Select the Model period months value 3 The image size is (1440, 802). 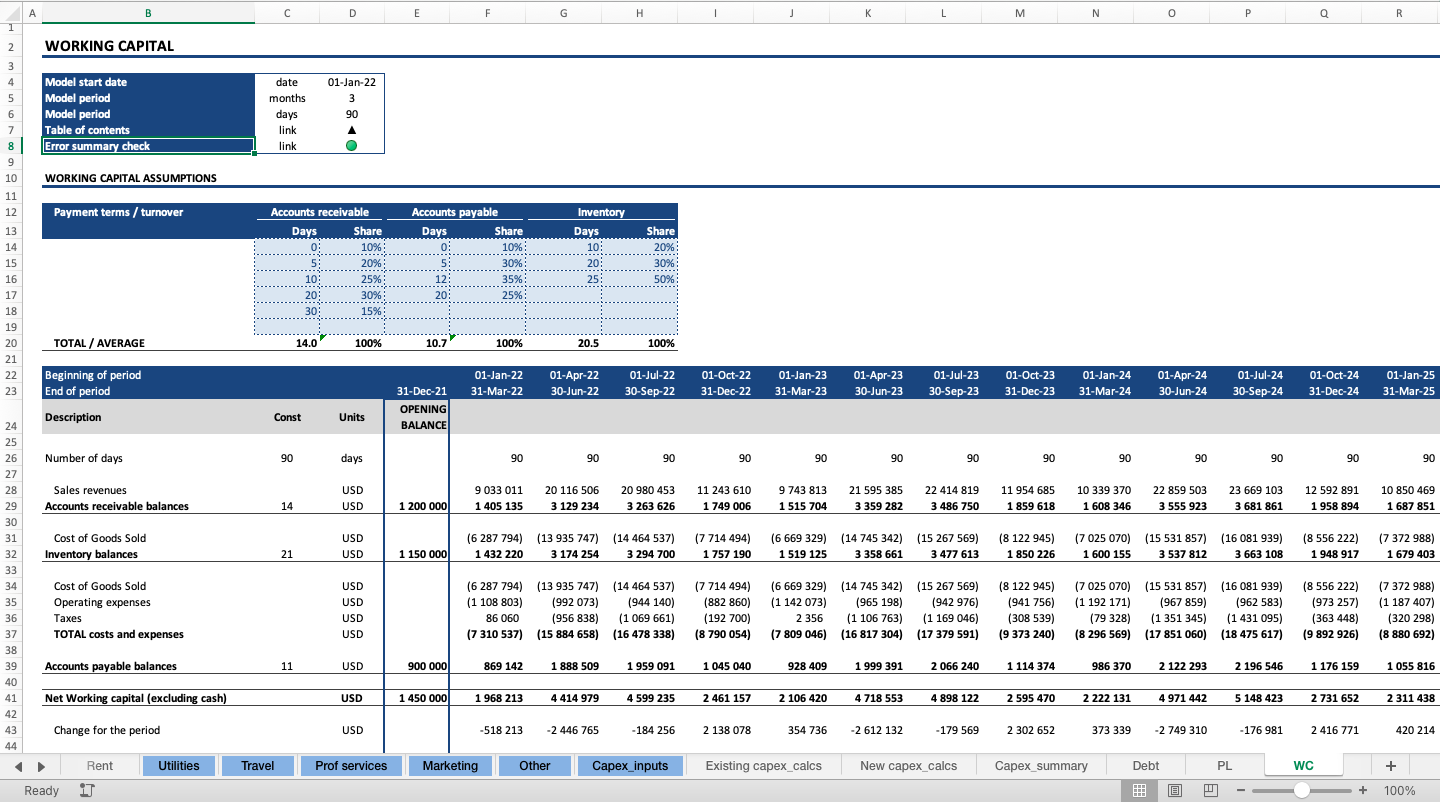click(x=352, y=98)
